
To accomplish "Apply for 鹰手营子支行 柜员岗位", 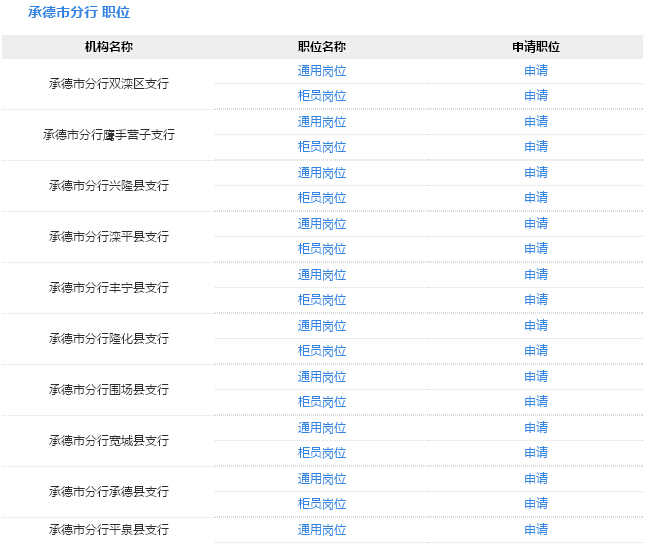I will coord(536,147).
